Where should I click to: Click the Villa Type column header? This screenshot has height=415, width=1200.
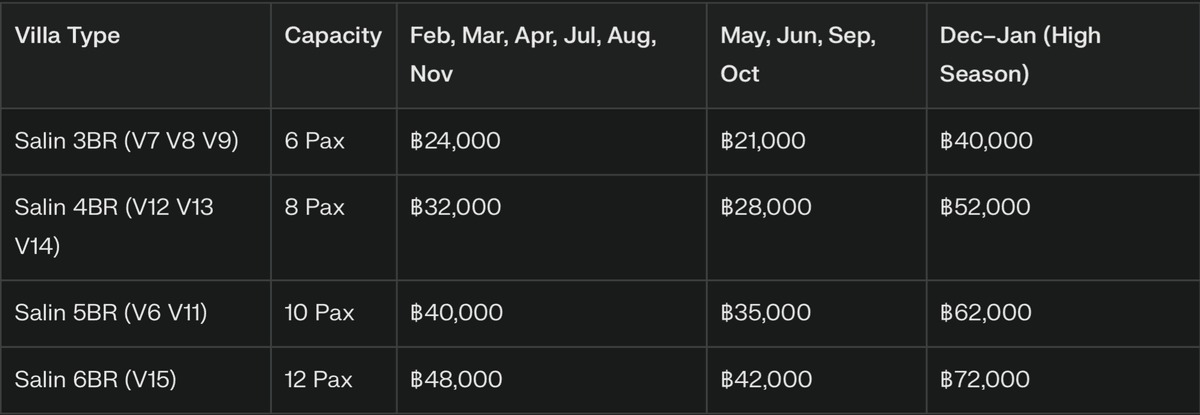tap(67, 36)
